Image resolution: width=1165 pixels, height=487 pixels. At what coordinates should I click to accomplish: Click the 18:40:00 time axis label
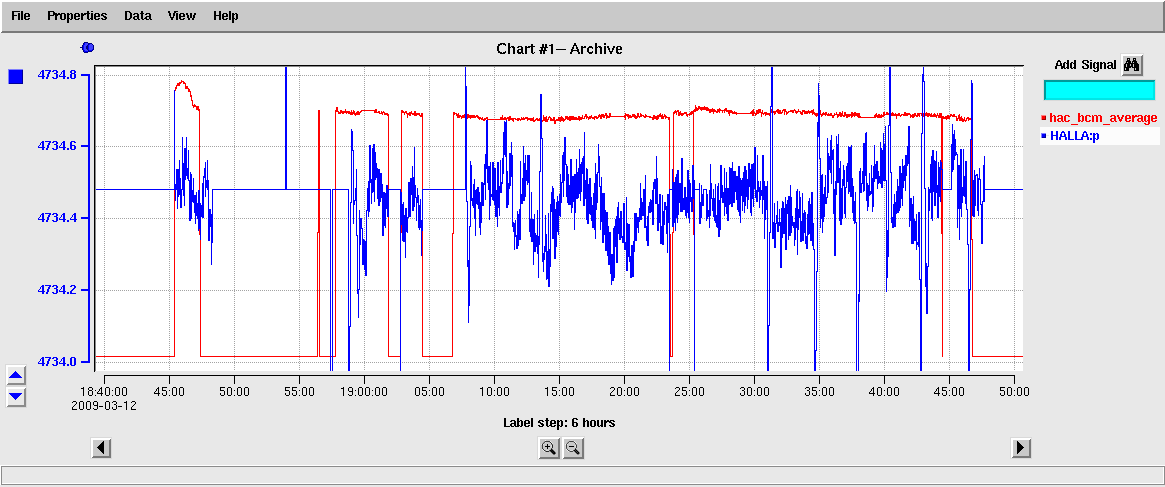[x=104, y=391]
